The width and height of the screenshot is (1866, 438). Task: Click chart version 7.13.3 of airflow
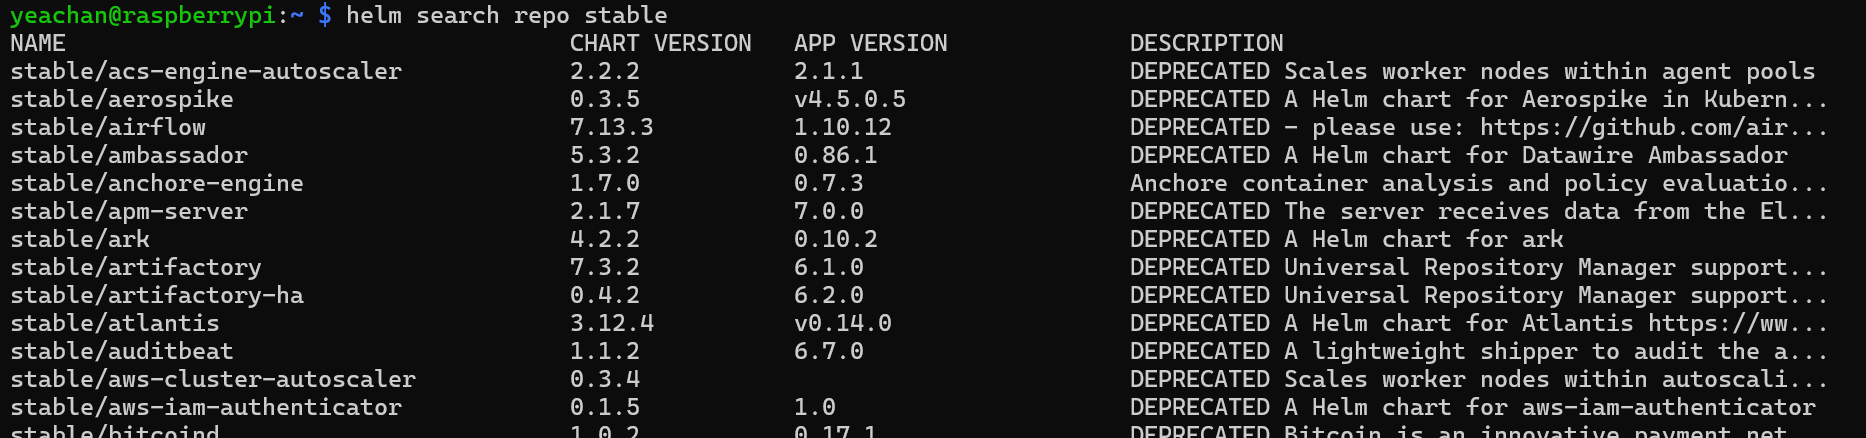pyautogui.click(x=612, y=127)
